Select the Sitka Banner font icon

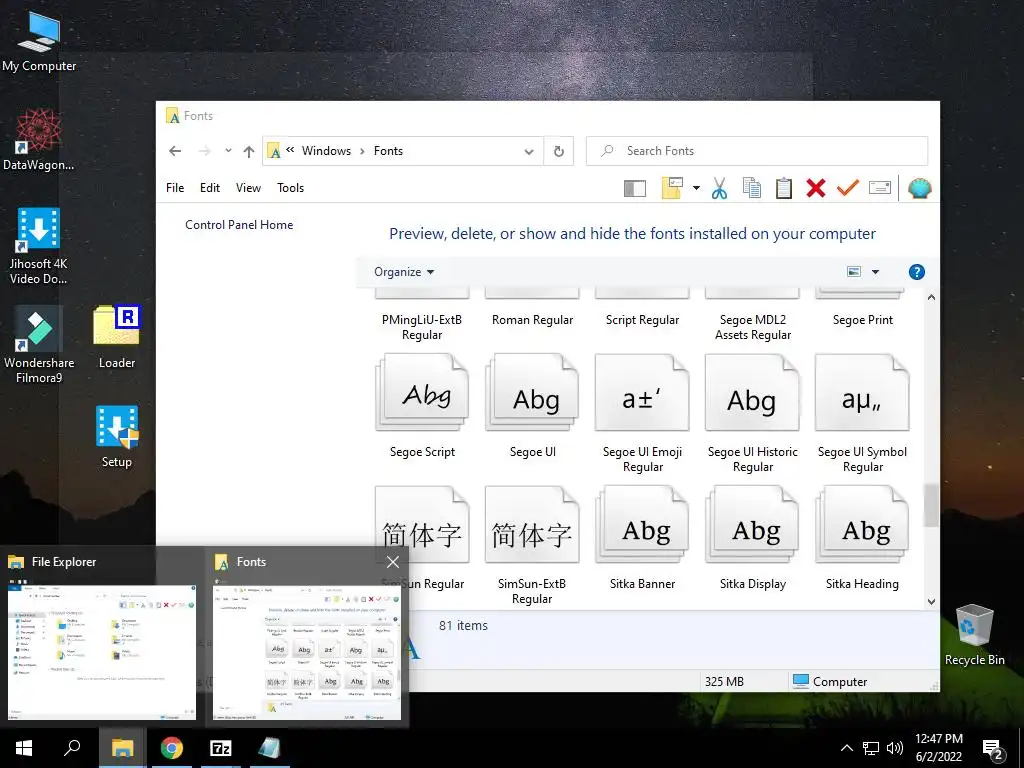642,524
